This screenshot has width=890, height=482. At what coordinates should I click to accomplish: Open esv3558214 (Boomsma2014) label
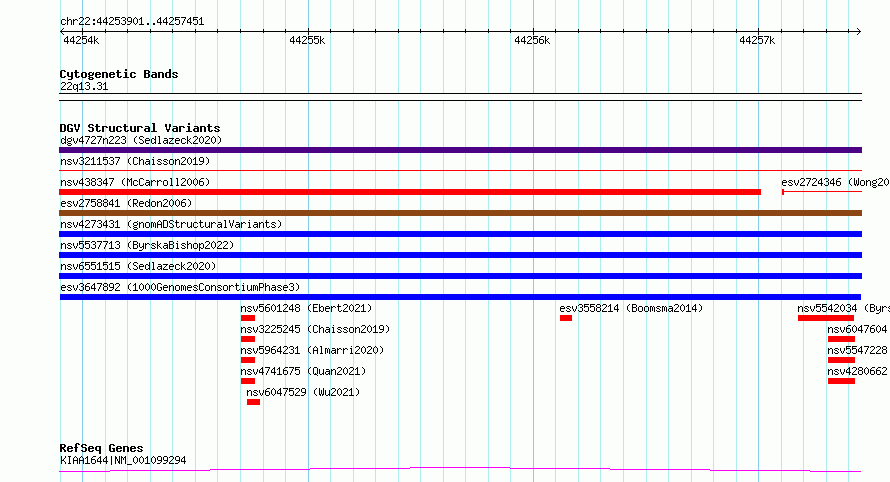[631, 308]
